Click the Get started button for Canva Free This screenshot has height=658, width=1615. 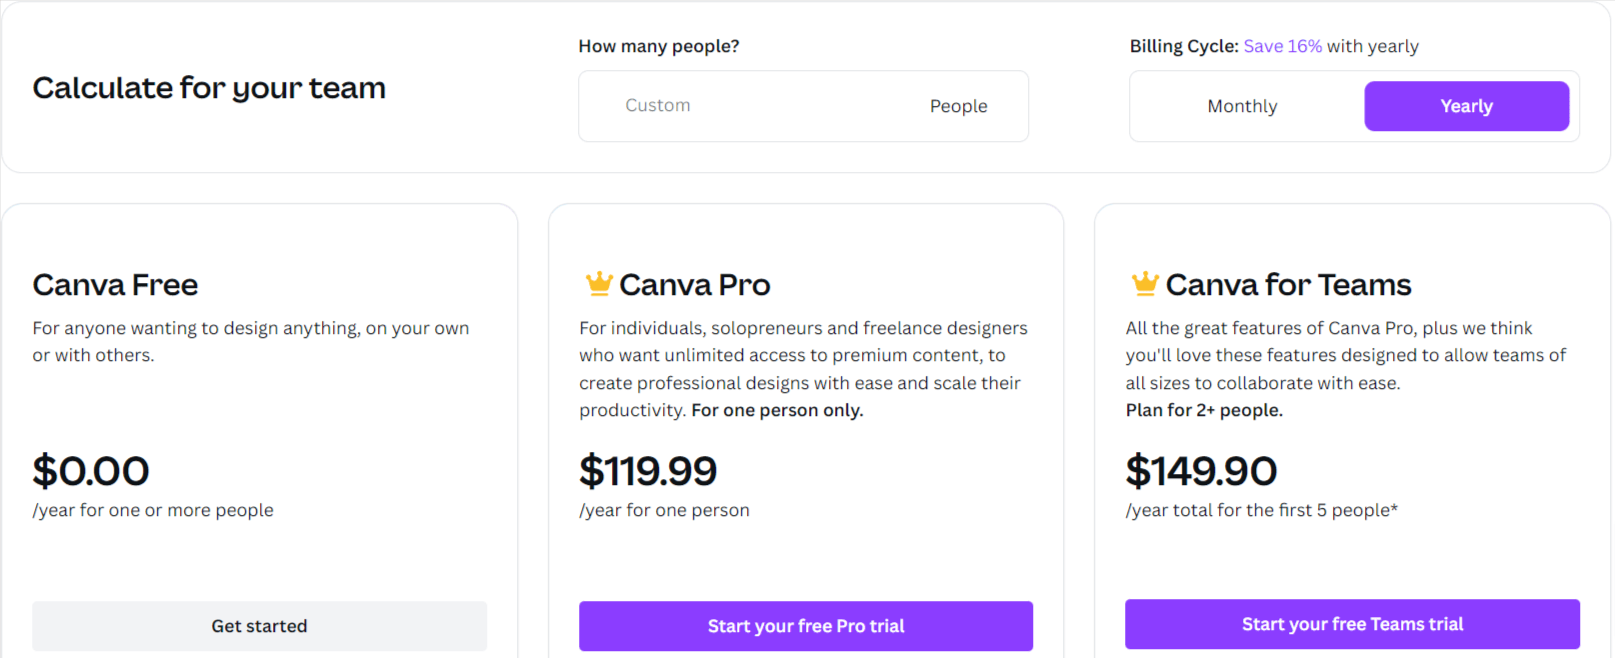pyautogui.click(x=259, y=625)
